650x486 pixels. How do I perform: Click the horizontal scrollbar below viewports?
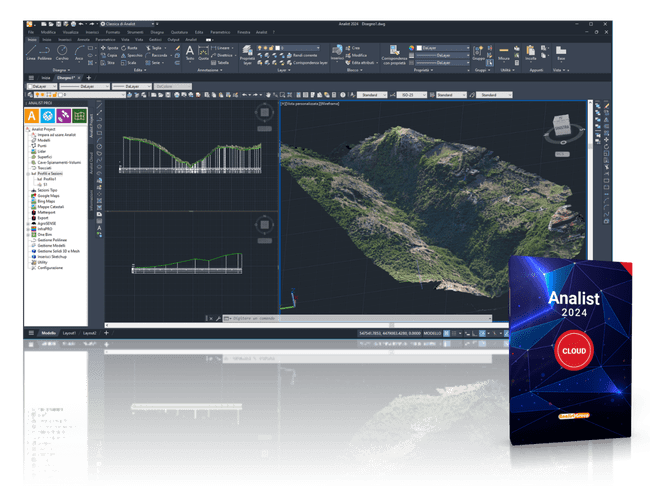click(307, 325)
